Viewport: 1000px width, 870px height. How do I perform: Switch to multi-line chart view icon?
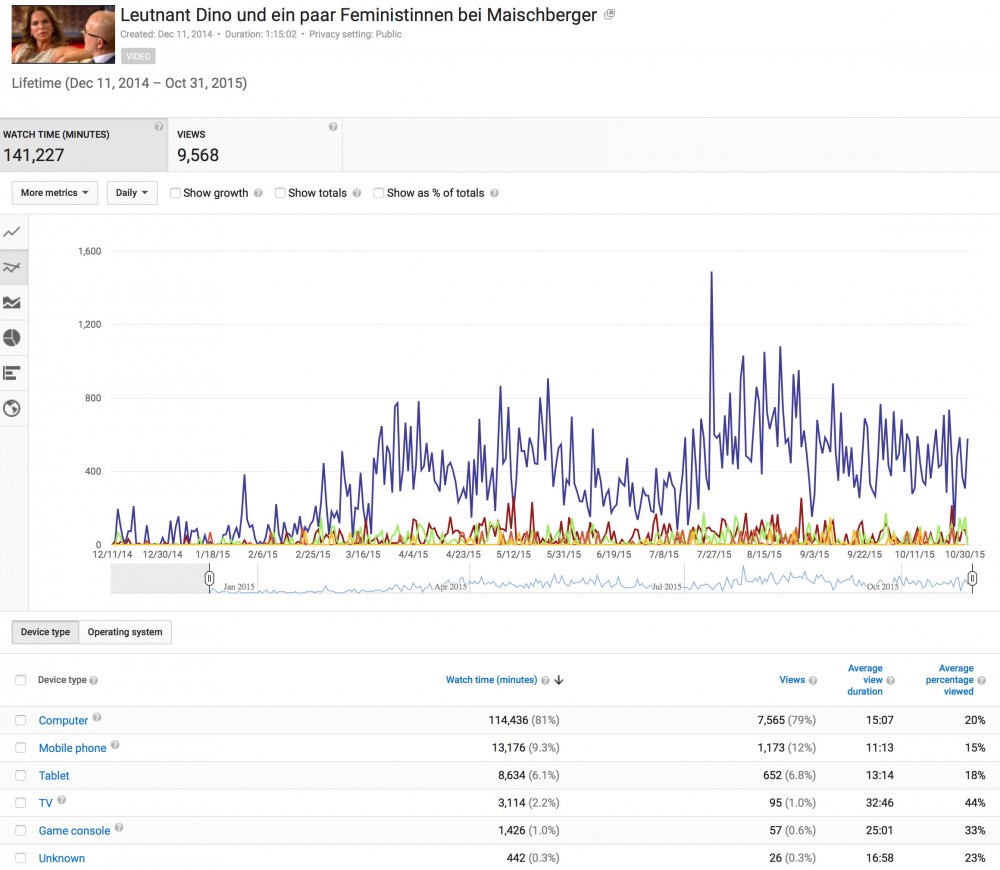tap(12, 267)
